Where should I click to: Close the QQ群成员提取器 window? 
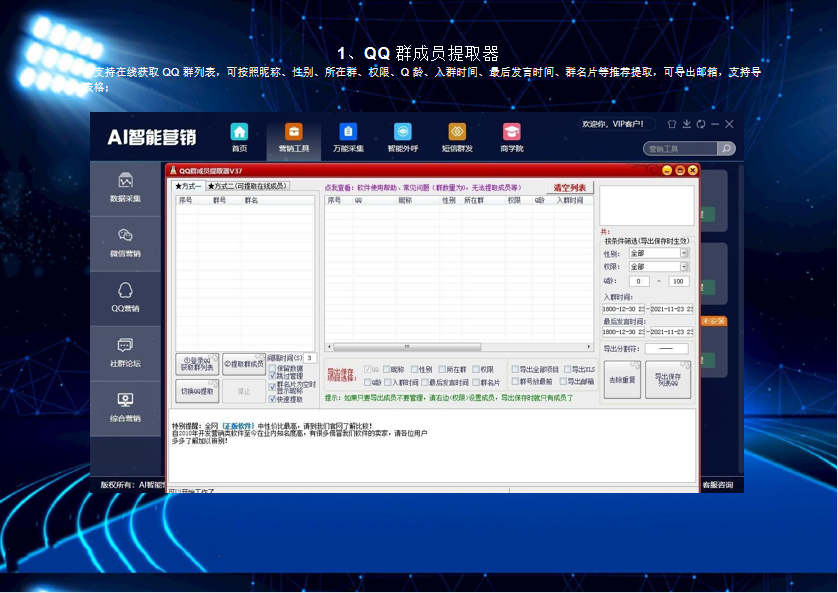[x=693, y=170]
